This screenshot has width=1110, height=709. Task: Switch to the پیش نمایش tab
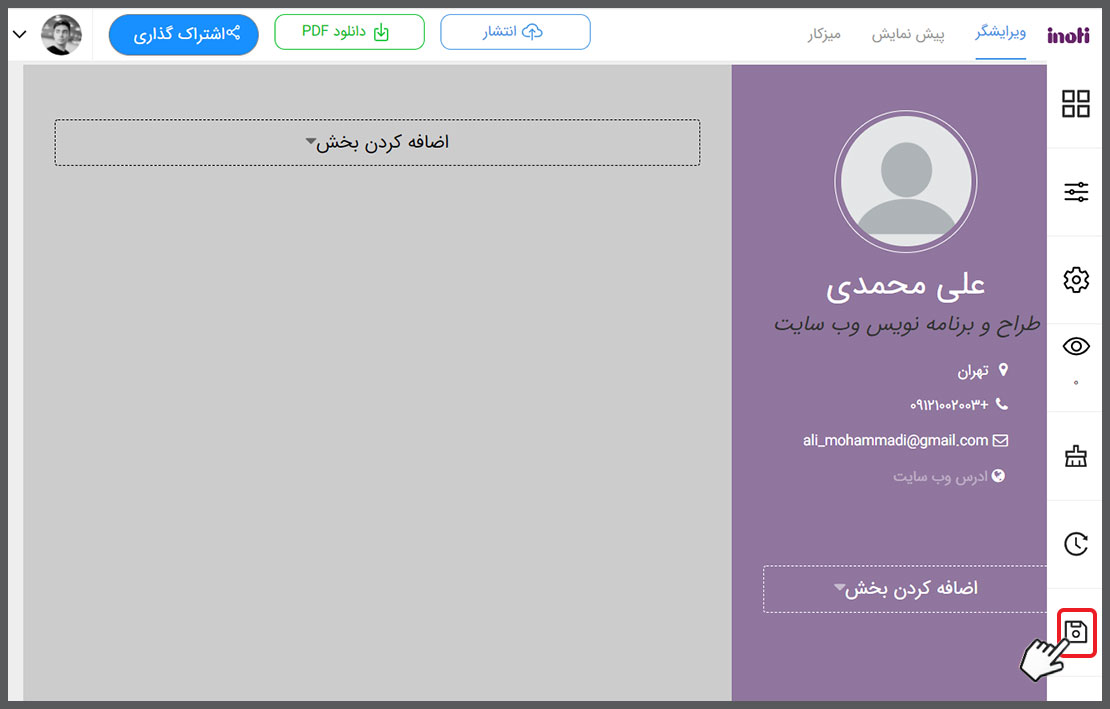coord(908,34)
